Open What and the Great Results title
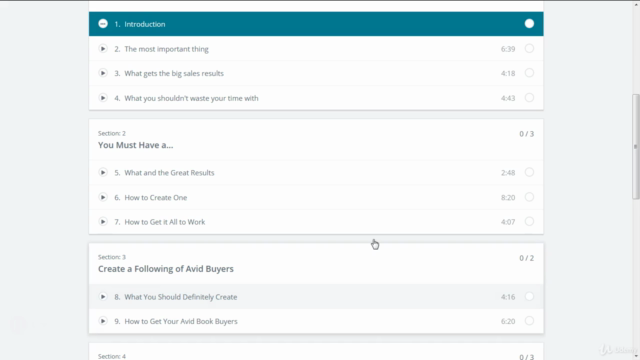640x360 pixels. tap(169, 173)
